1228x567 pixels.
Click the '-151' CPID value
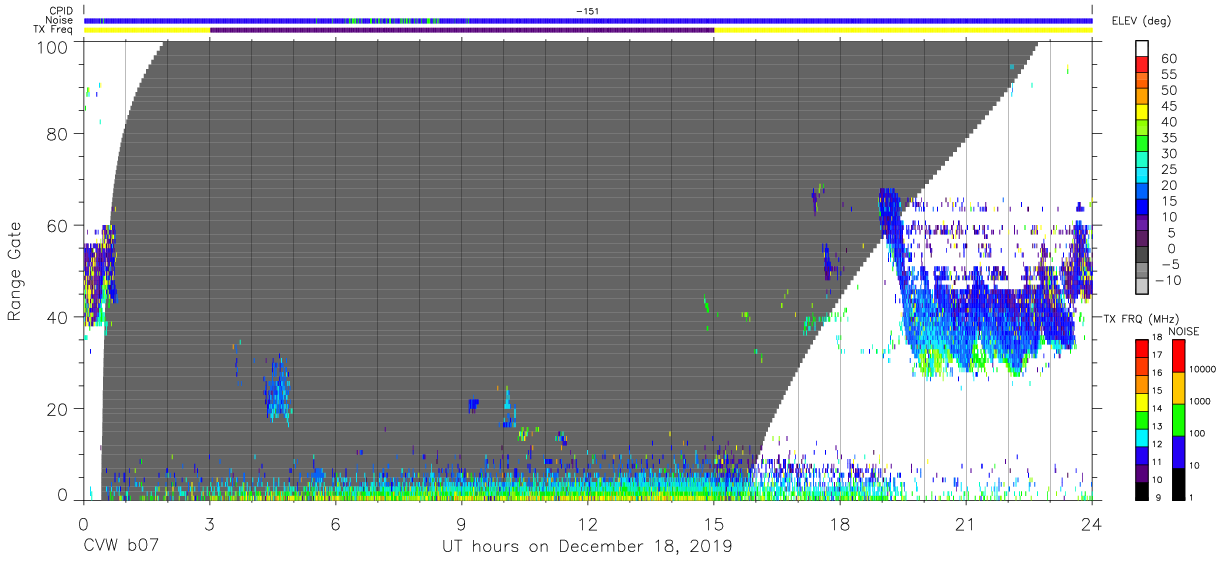point(587,11)
